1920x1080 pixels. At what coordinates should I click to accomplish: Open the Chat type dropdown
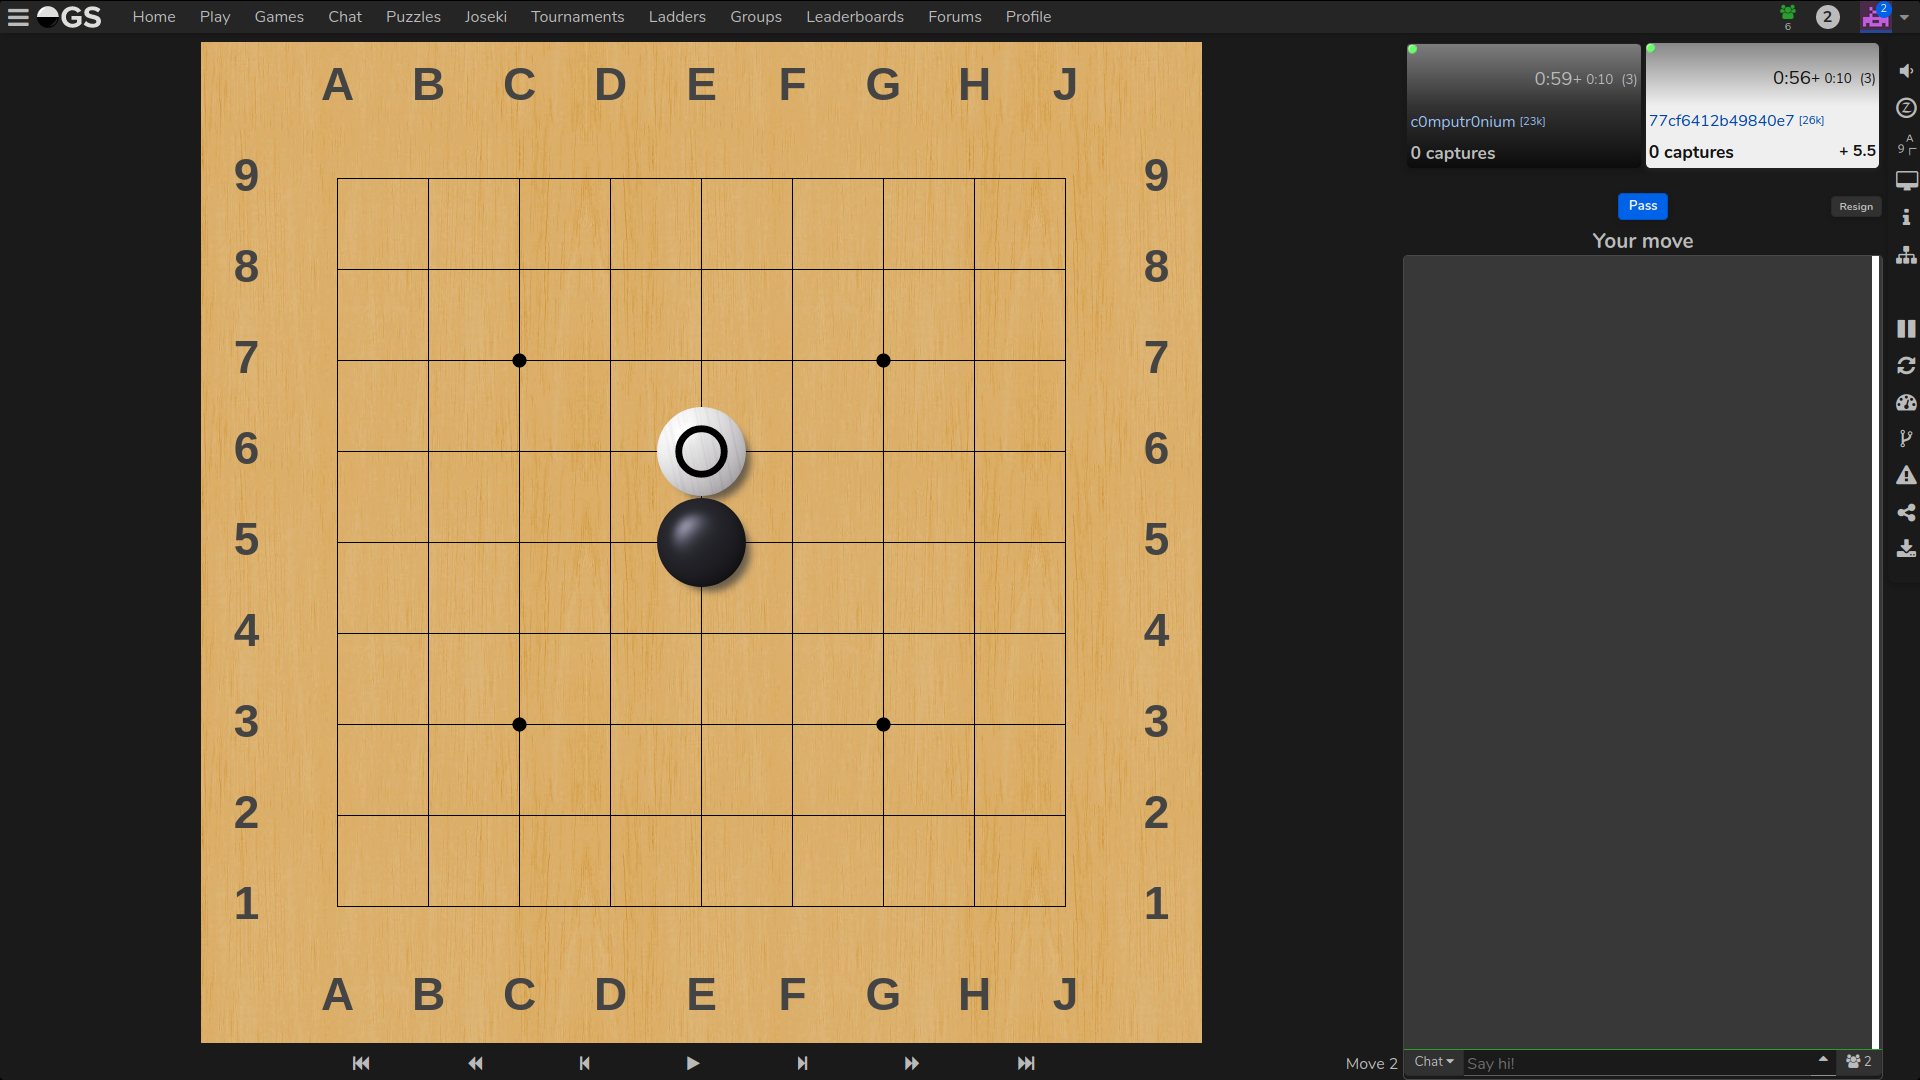tap(1434, 1062)
